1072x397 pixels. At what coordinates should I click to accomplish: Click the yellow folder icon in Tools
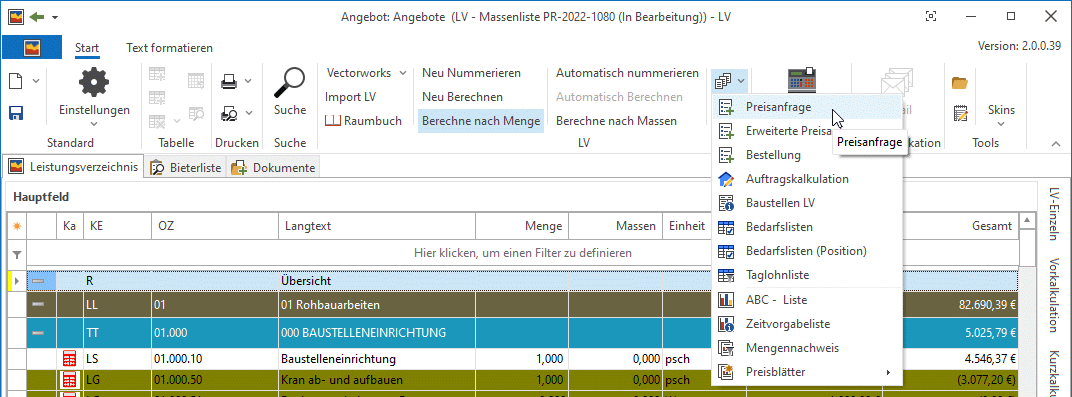961,83
